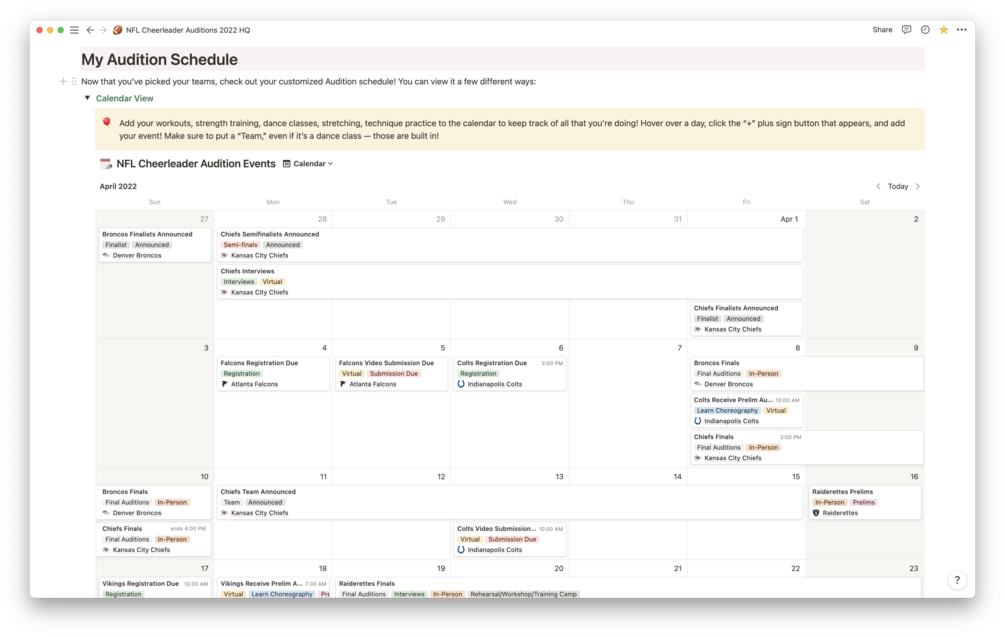
Task: Open the Calendar view dropdown
Action: tap(308, 164)
